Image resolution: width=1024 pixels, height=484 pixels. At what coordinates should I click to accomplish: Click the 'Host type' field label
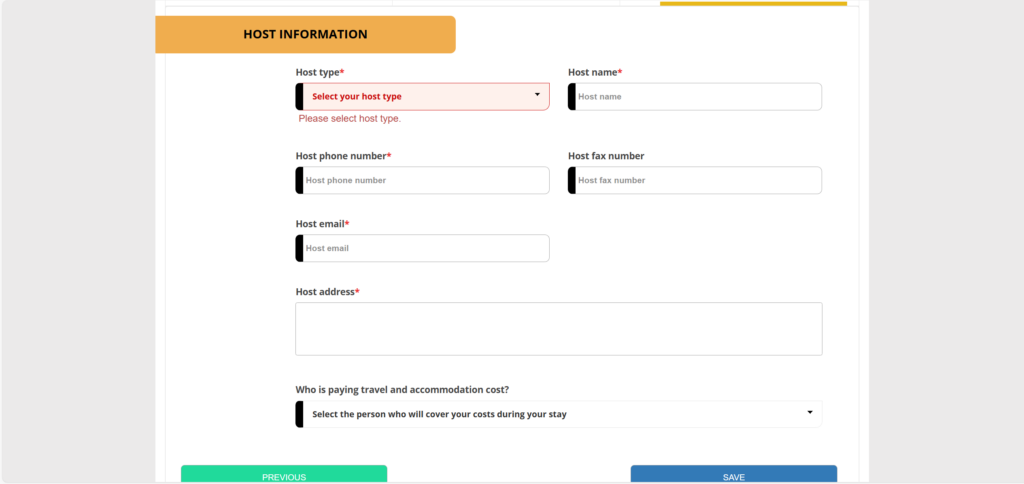click(x=319, y=73)
